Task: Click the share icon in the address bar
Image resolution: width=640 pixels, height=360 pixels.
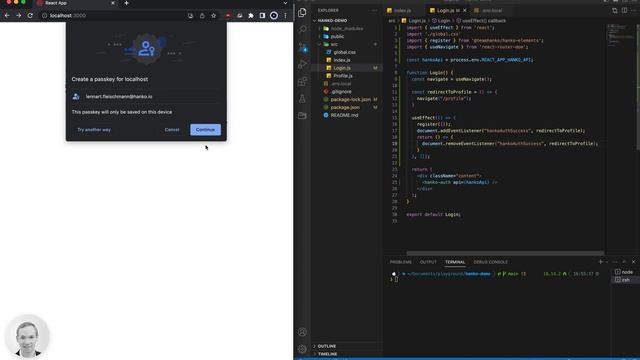Action: (202, 16)
